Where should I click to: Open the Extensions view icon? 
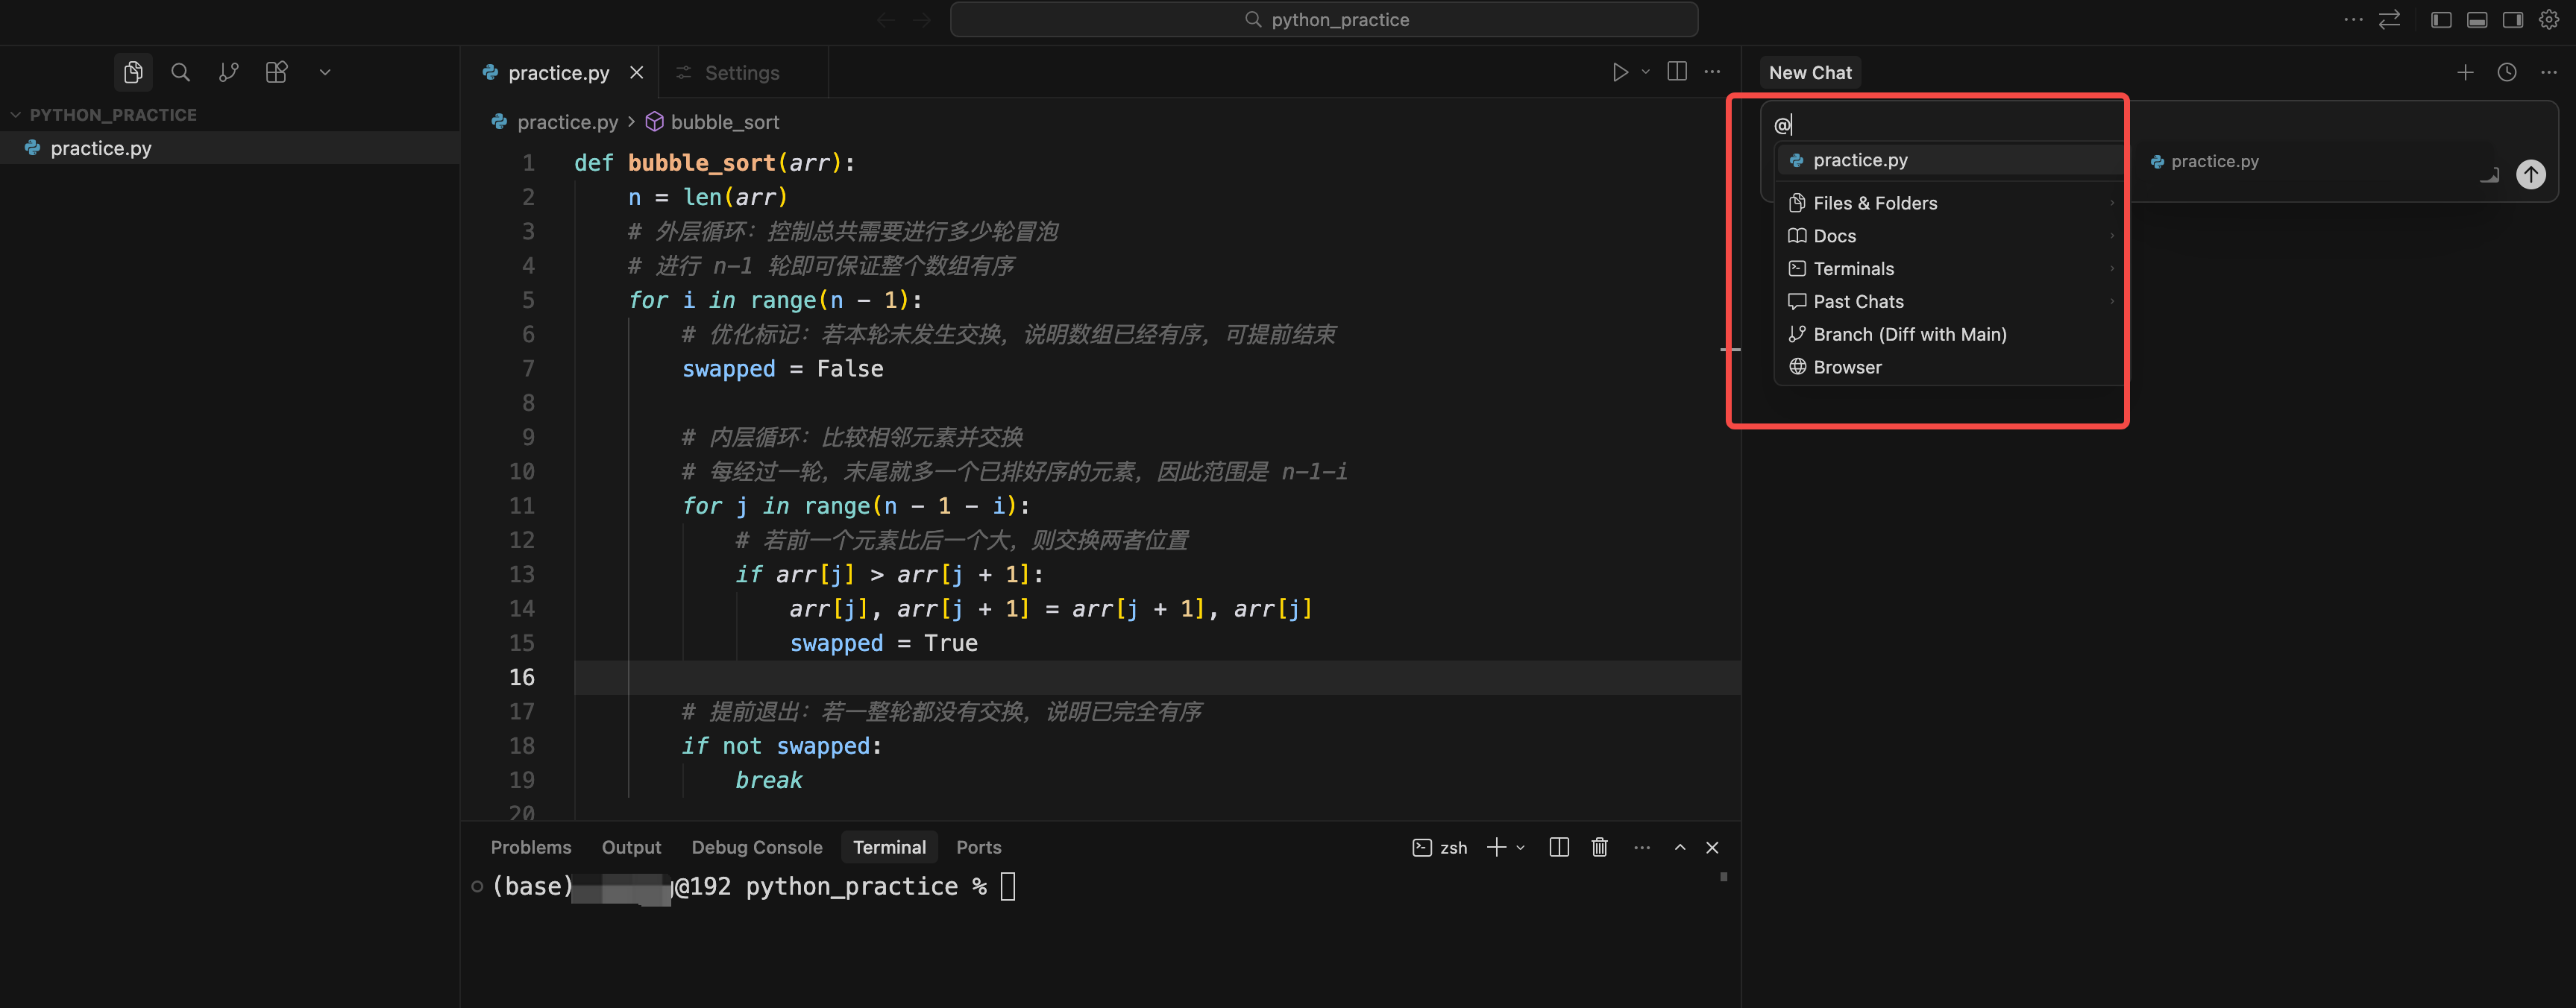(277, 72)
